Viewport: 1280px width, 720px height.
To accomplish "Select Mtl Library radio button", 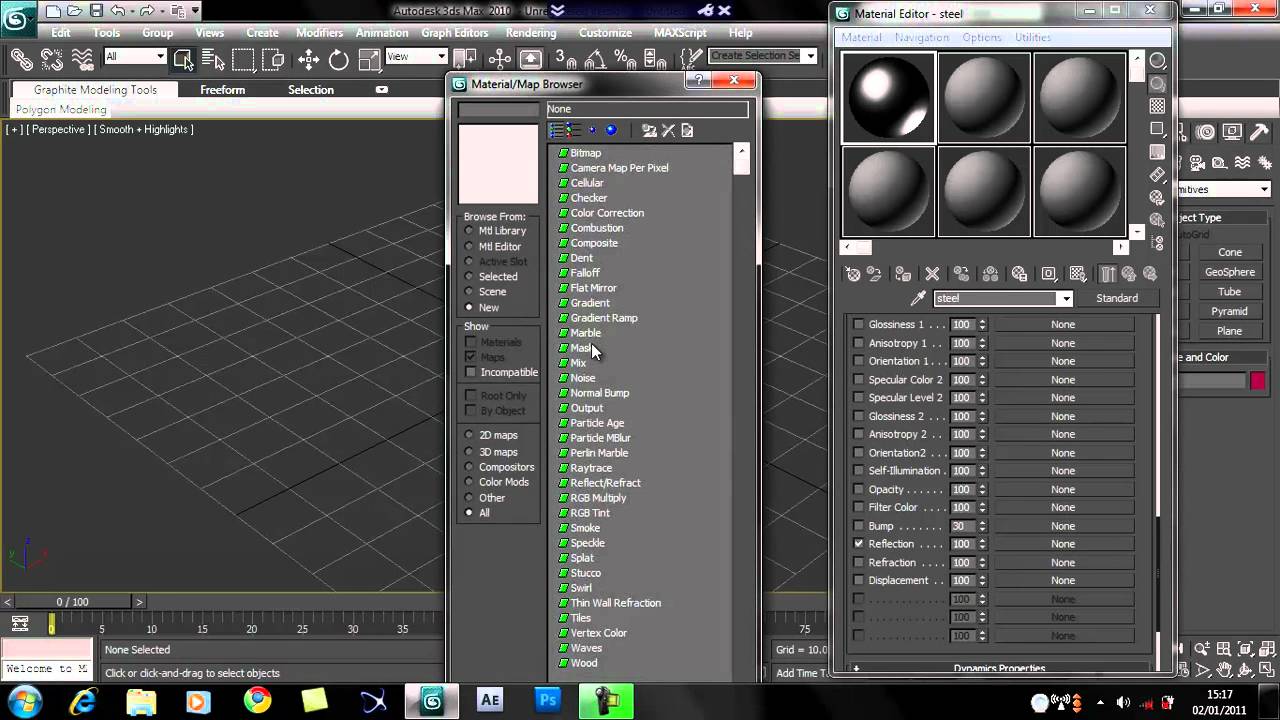I will [469, 231].
